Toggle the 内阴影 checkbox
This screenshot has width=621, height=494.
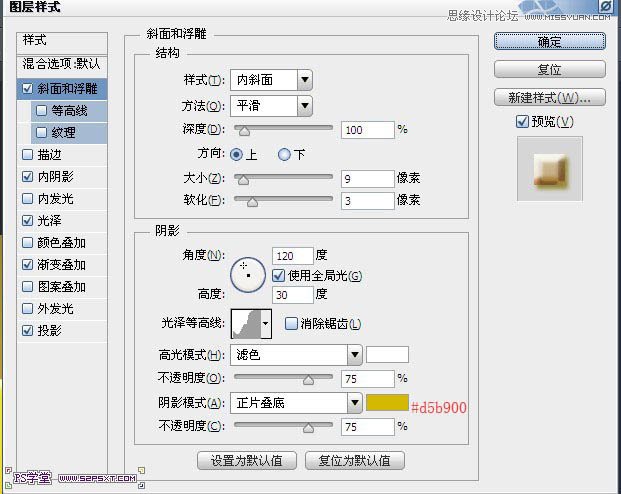coord(27,176)
